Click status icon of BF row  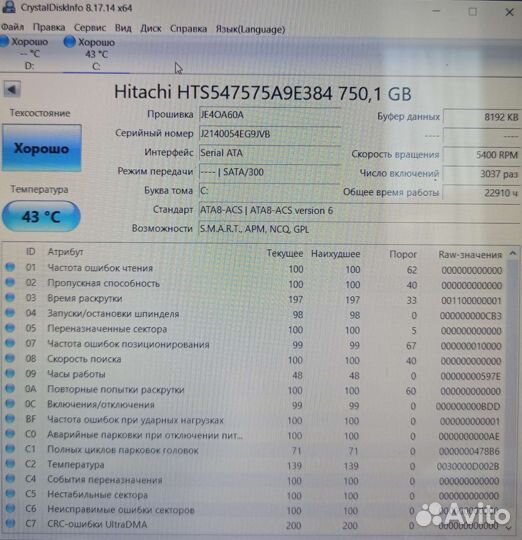click(10, 418)
